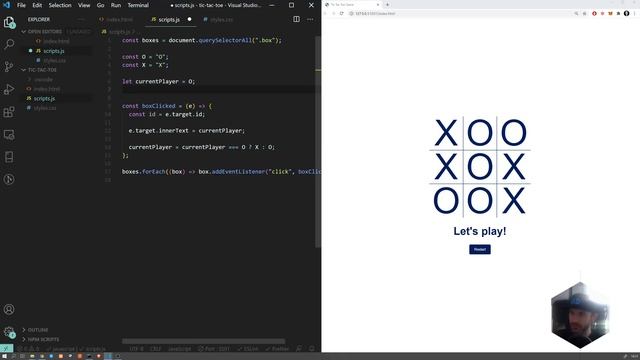Open the browser three-dot menu
Image resolution: width=640 pixels, height=360 pixels.
click(x=634, y=13)
